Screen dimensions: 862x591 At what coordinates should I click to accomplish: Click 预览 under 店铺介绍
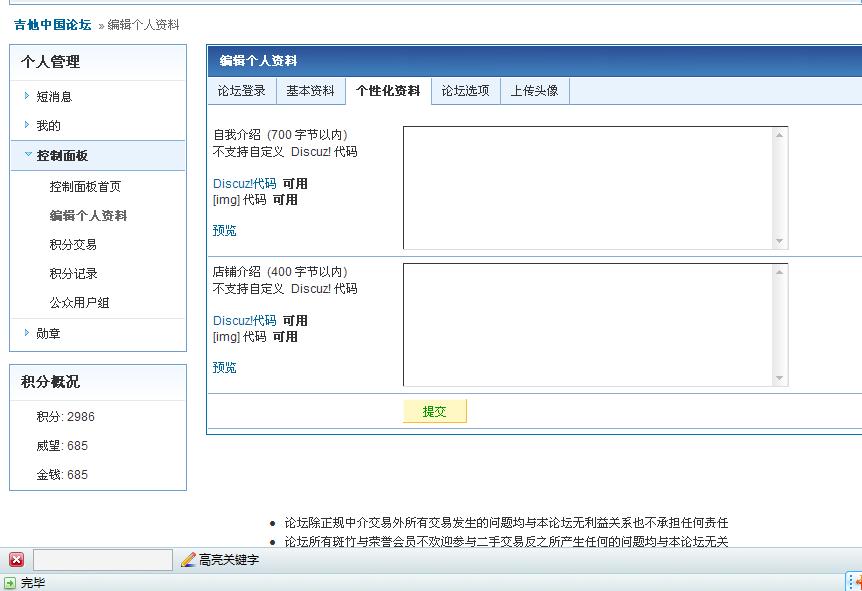click(225, 368)
